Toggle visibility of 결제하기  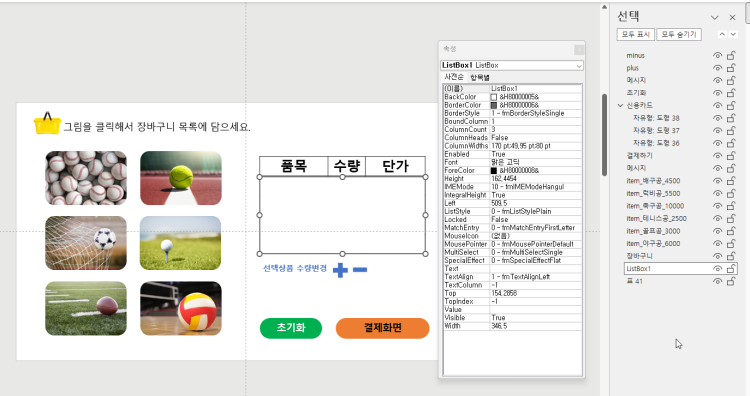[x=717, y=155]
